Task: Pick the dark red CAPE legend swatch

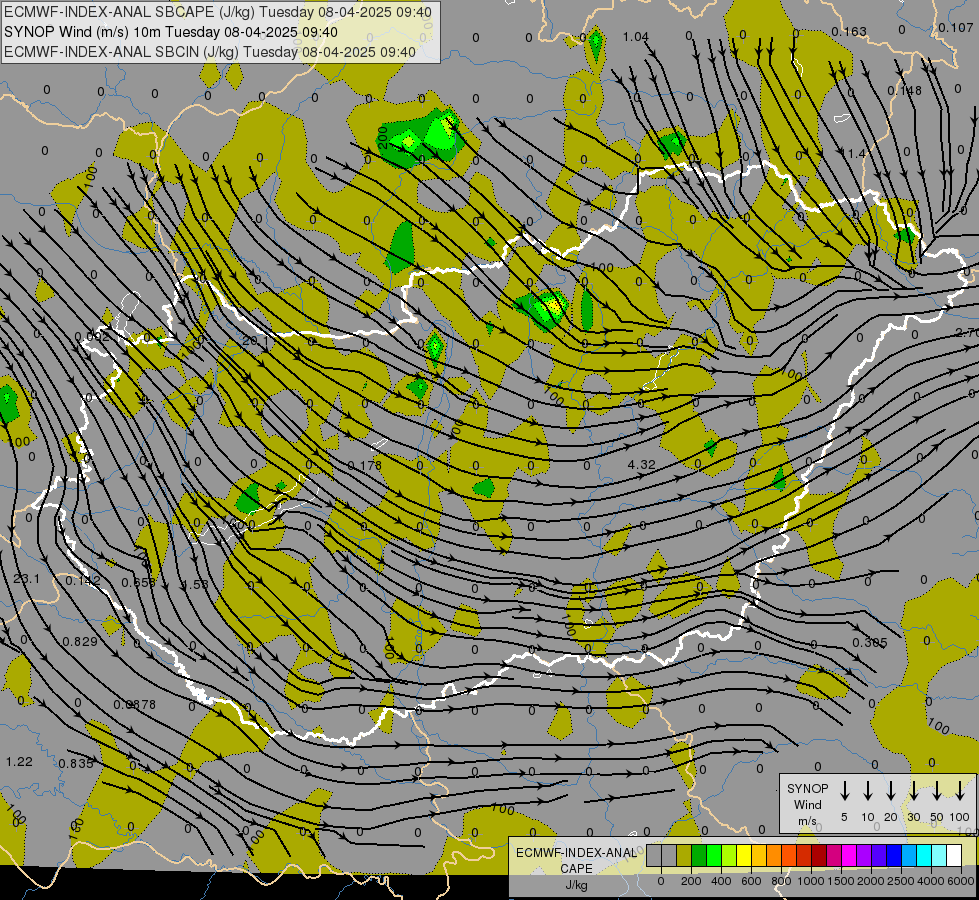Action: [819, 856]
